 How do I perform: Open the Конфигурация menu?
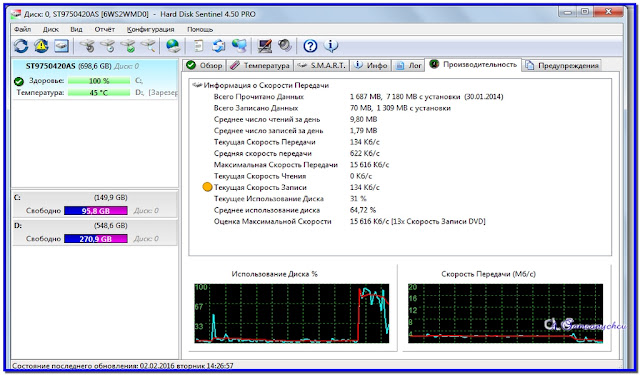[x=150, y=29]
